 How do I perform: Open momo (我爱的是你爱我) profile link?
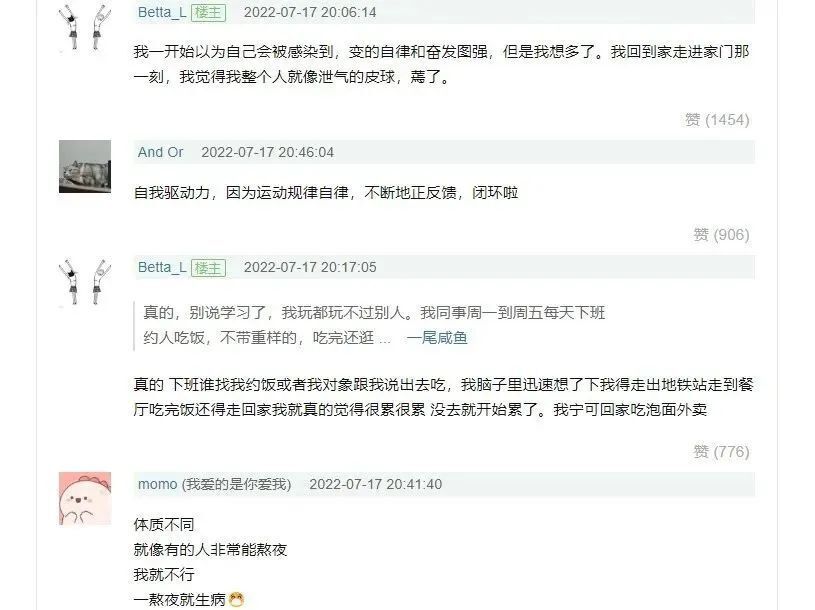214,484
